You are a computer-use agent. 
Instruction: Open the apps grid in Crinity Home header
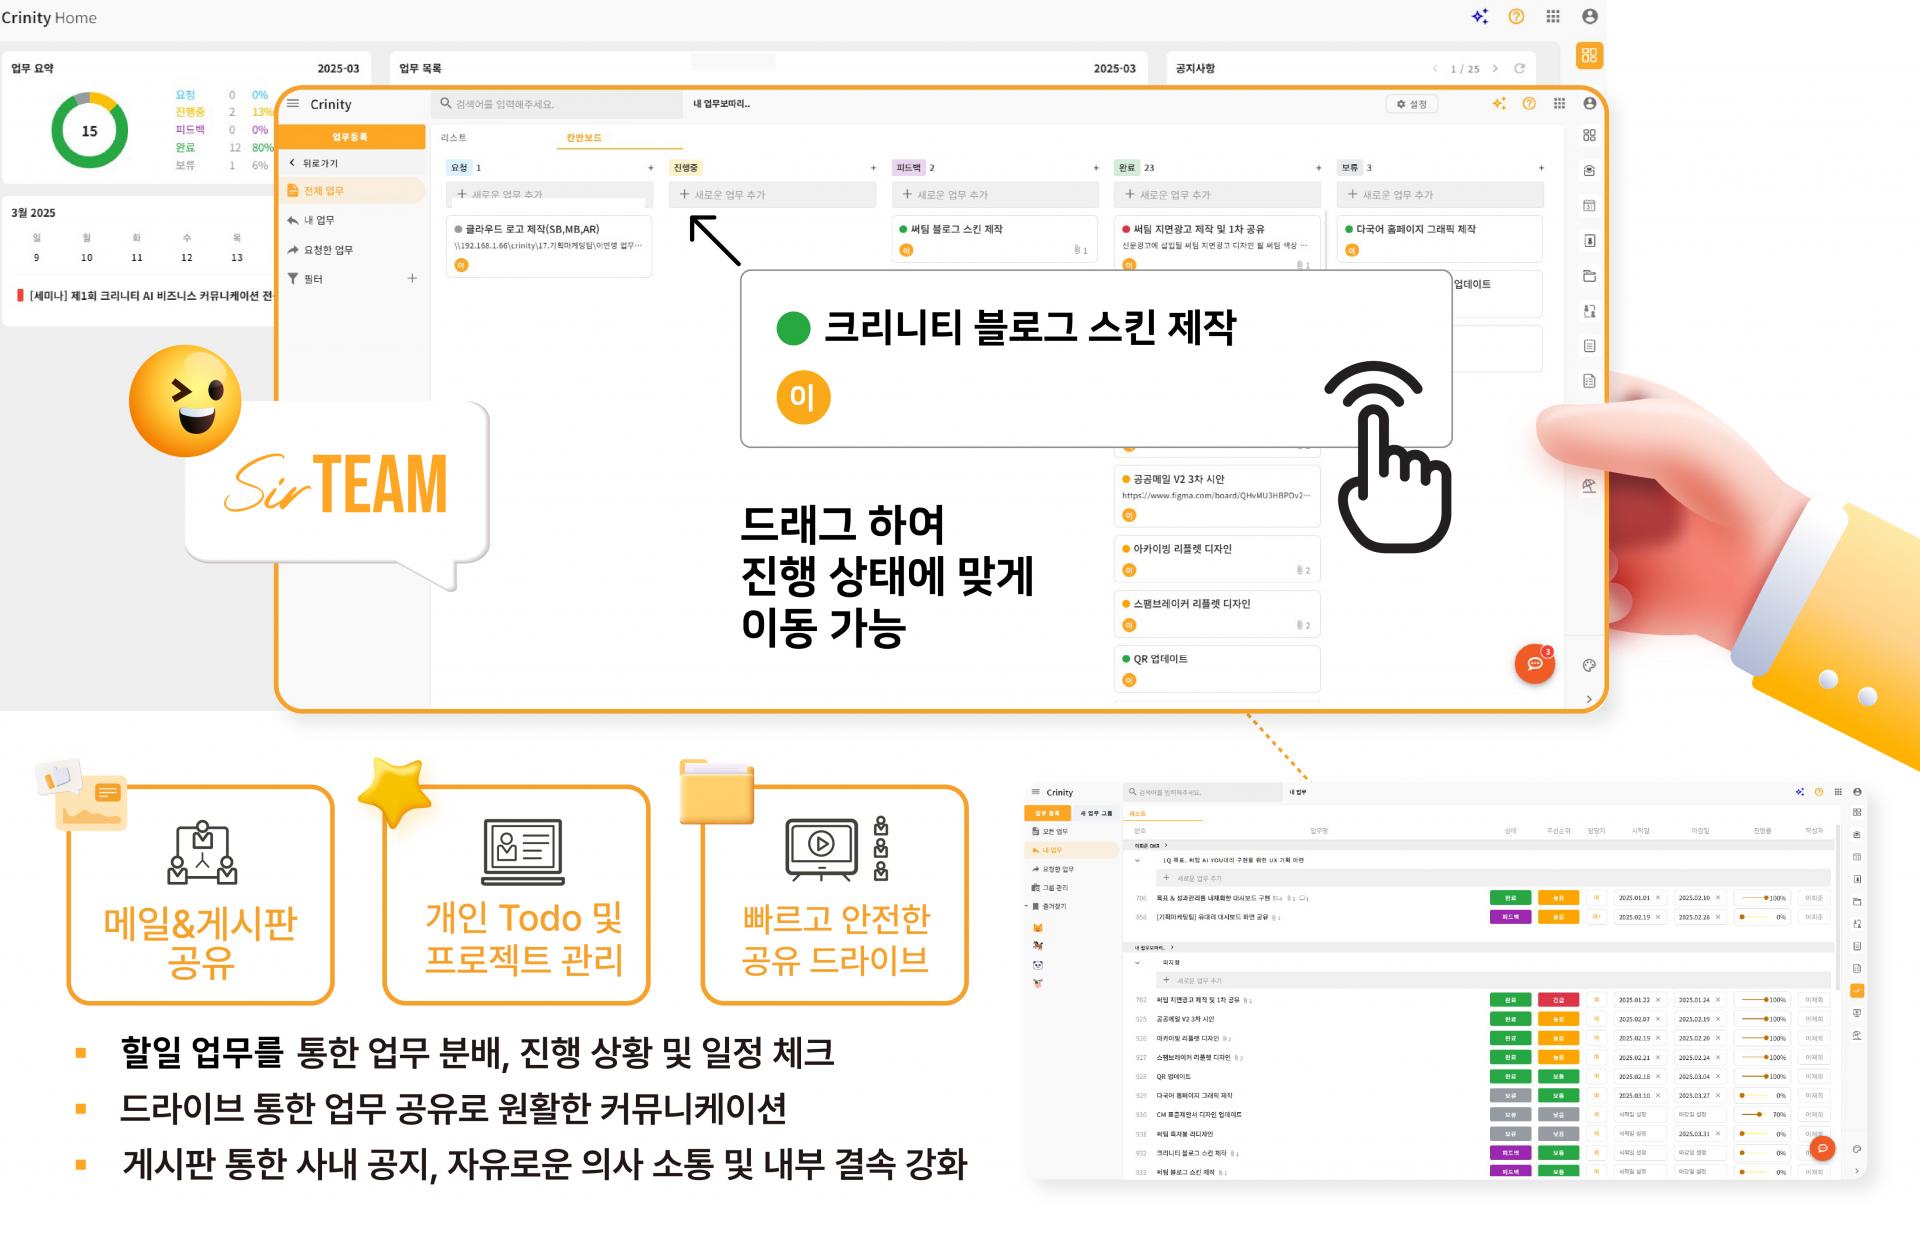(x=1553, y=16)
